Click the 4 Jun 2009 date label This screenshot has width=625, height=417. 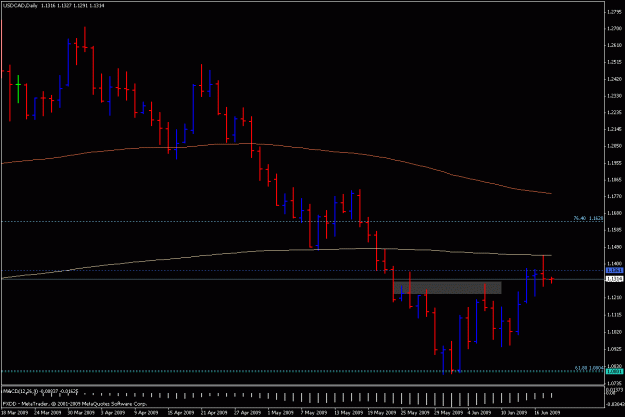pyautogui.click(x=480, y=413)
